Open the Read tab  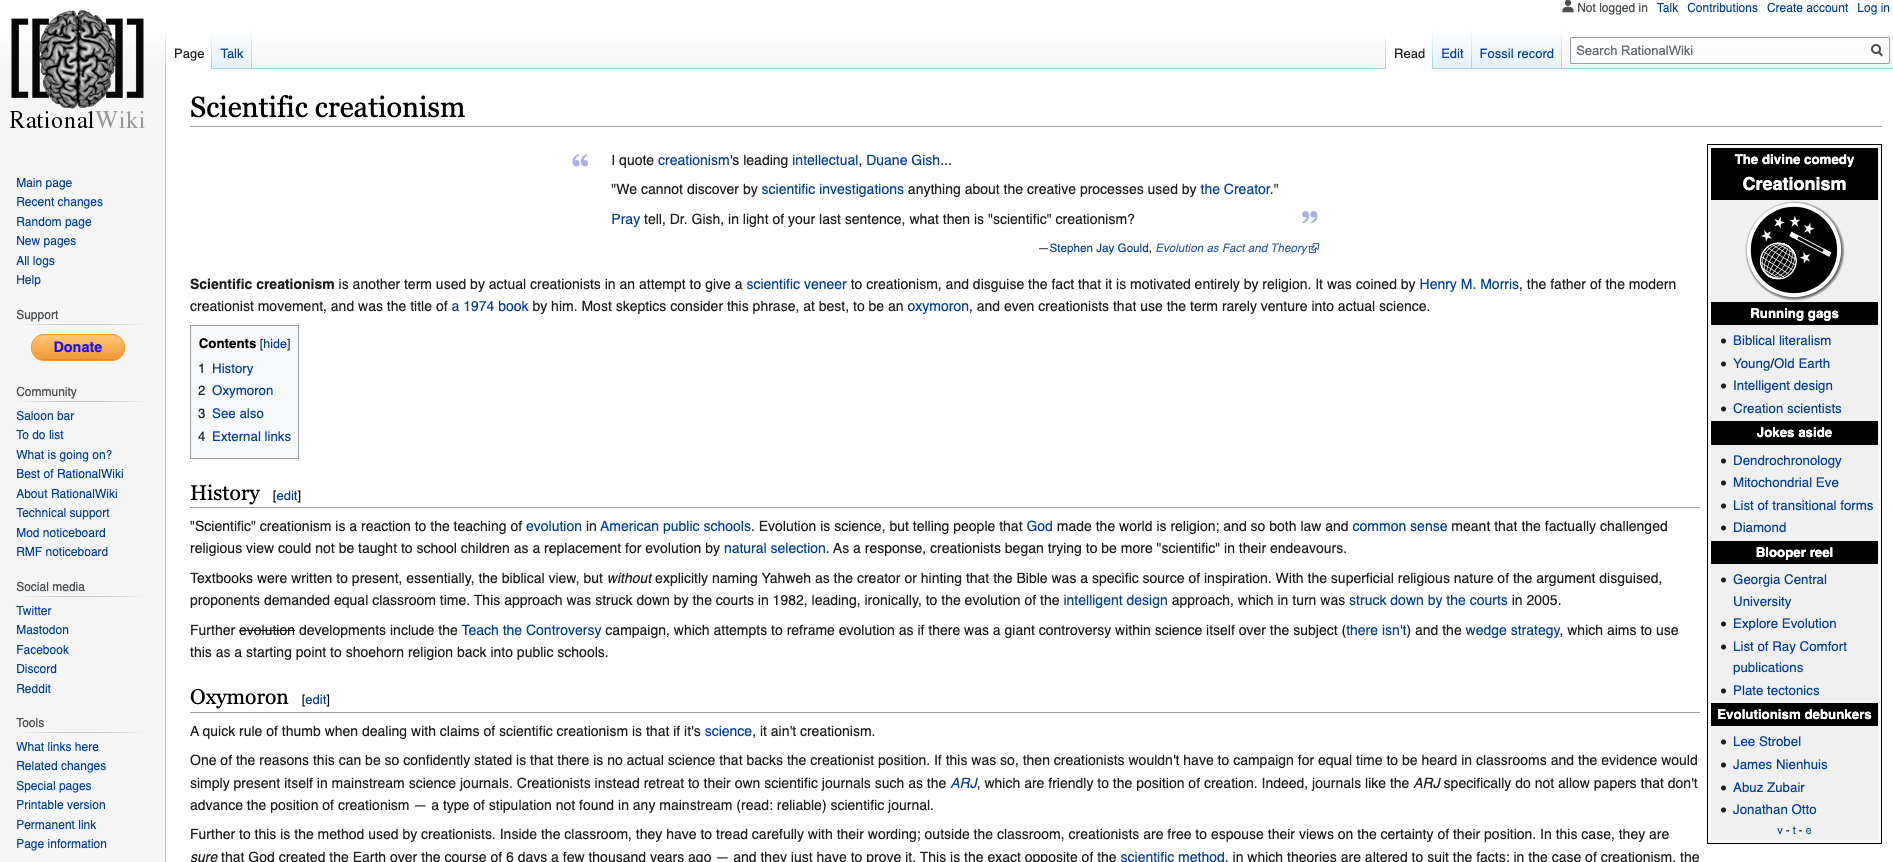(1409, 54)
